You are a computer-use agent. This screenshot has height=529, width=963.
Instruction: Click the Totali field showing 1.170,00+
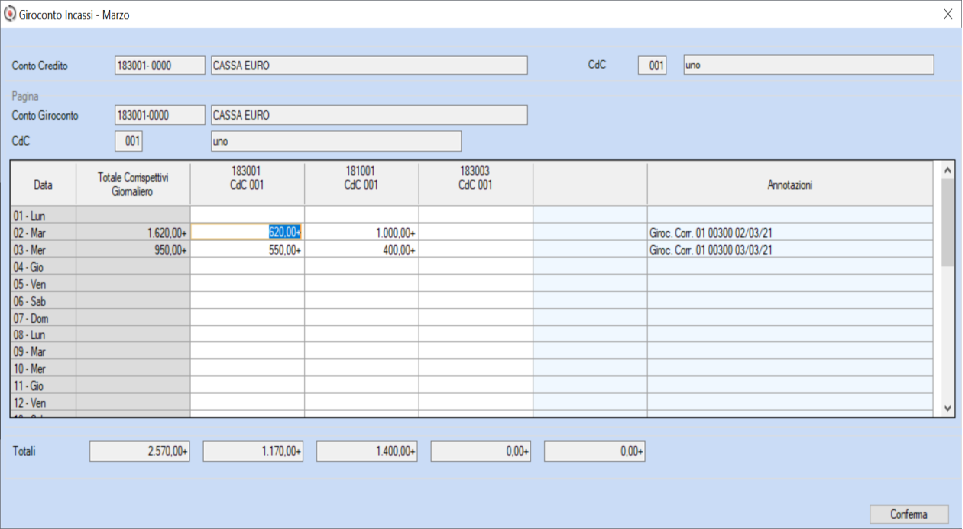253,451
